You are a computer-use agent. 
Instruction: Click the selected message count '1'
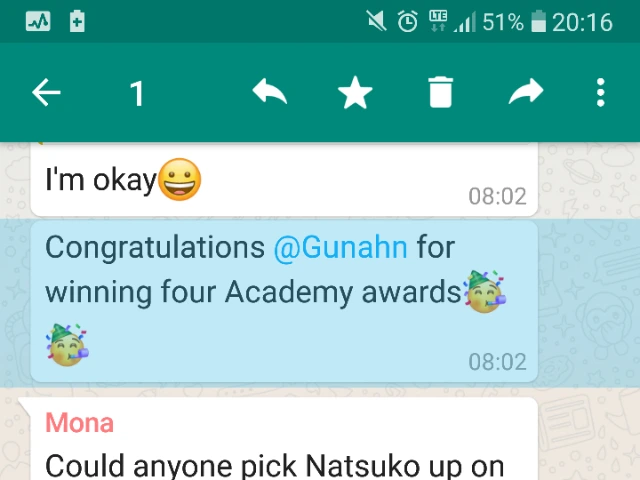coord(137,94)
